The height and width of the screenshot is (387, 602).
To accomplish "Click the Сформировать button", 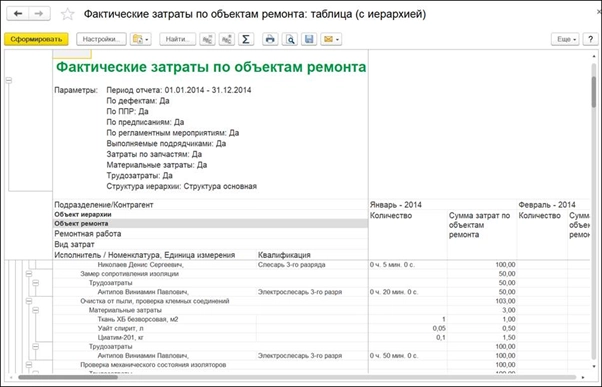I will click(x=36, y=39).
